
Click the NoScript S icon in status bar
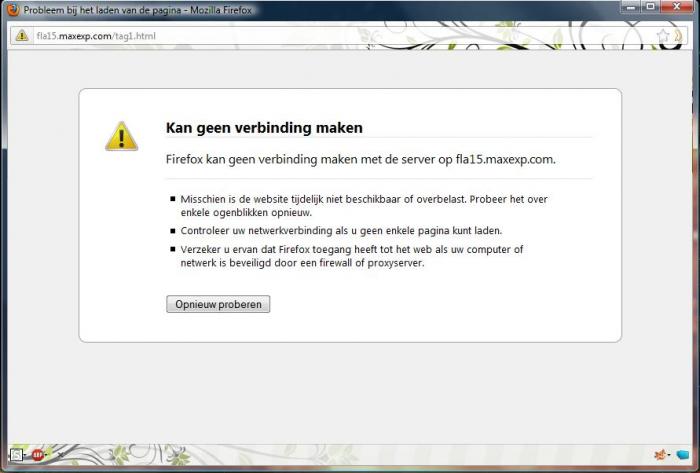click(x=17, y=455)
